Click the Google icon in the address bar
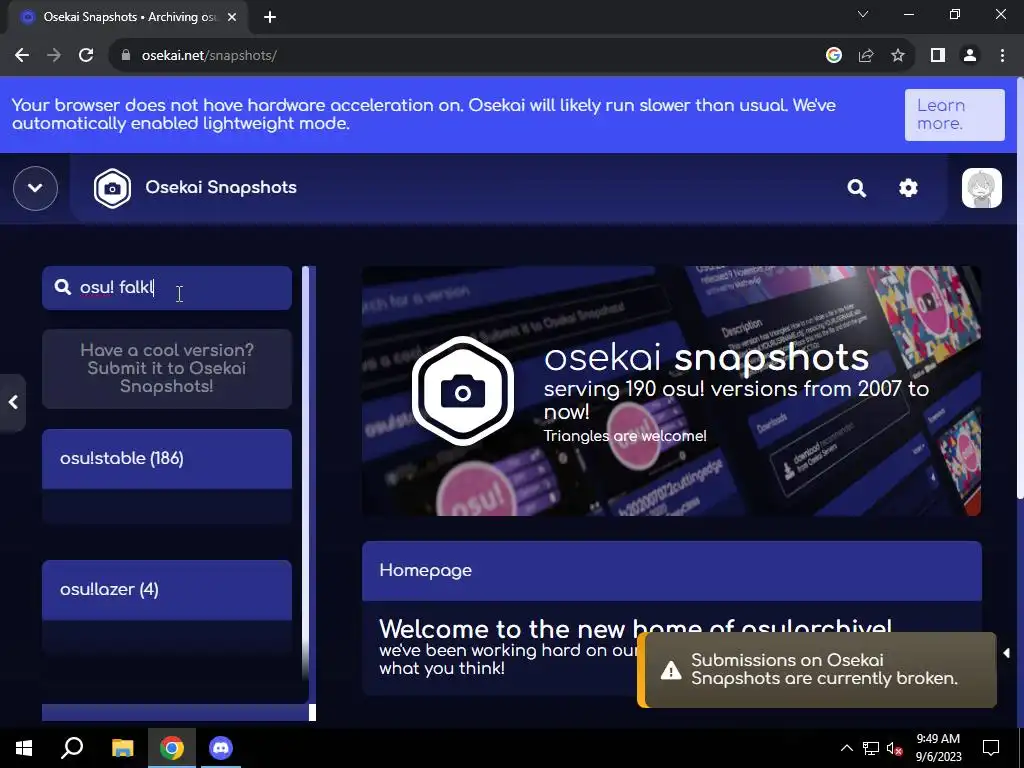Image resolution: width=1024 pixels, height=768 pixels. (833, 56)
